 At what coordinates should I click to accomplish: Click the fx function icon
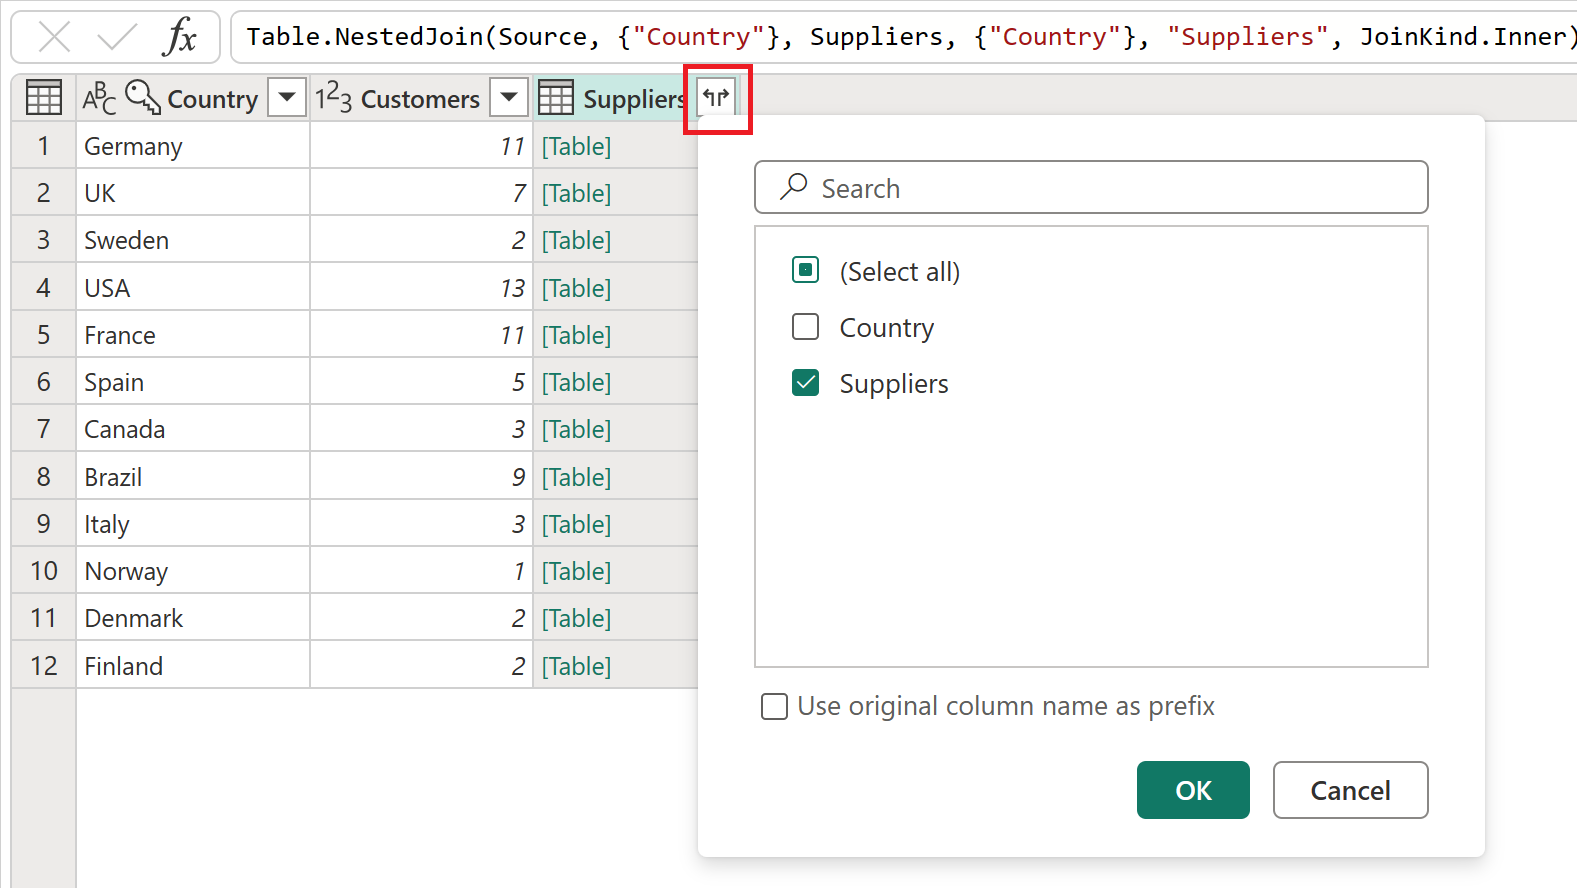click(x=180, y=38)
